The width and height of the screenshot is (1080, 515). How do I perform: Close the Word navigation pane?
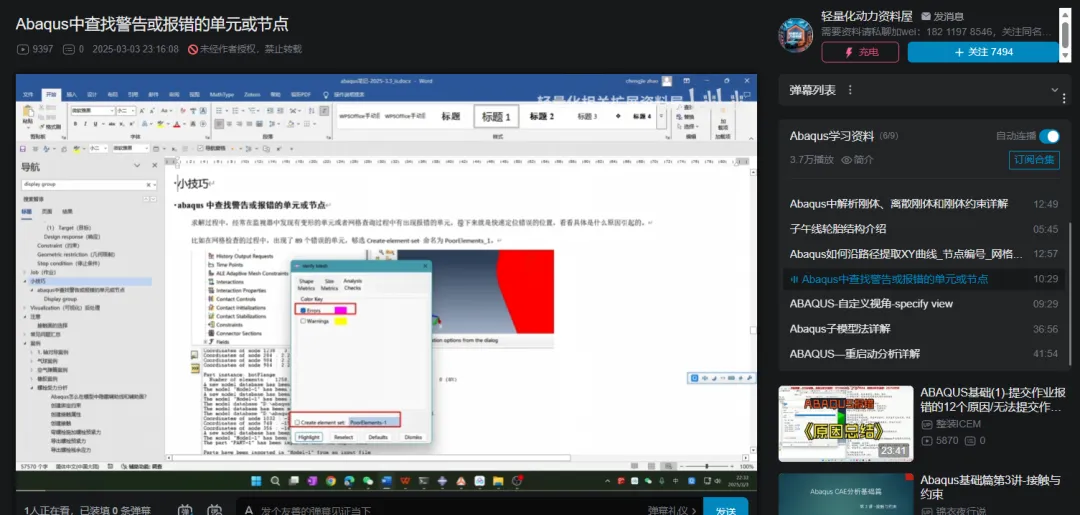154,166
